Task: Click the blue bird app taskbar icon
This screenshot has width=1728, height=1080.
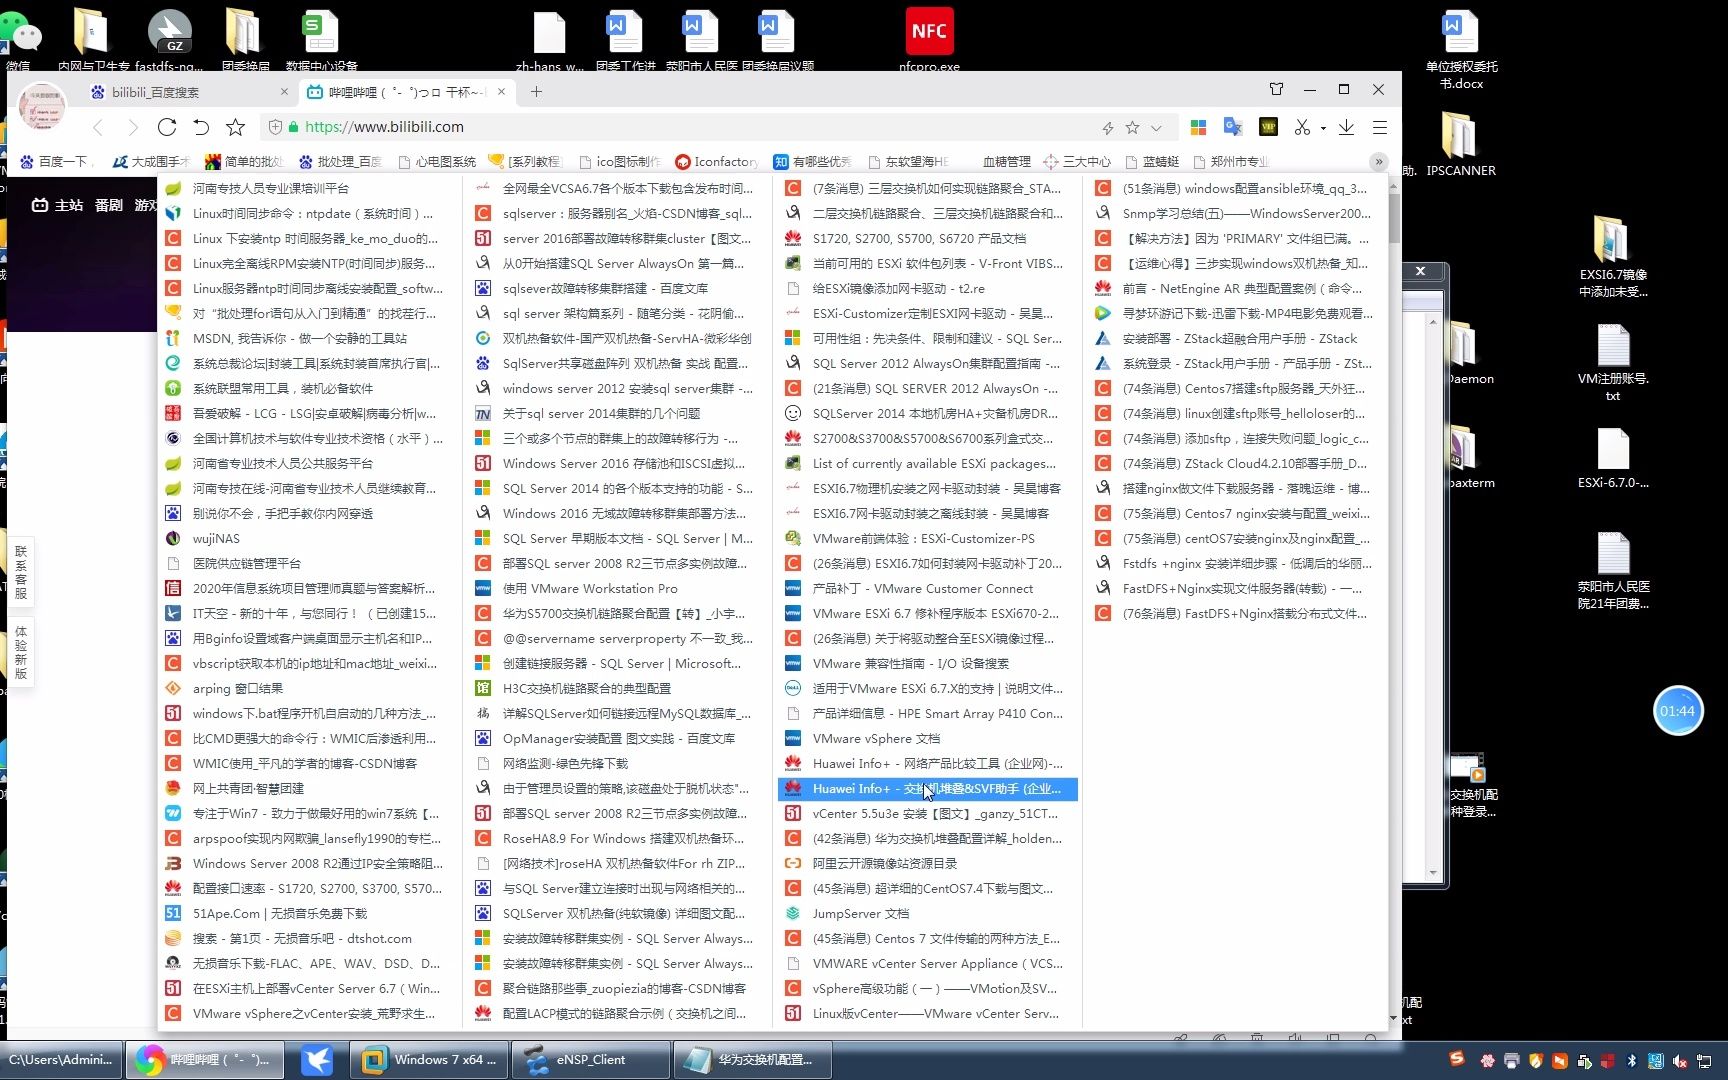Action: point(317,1059)
